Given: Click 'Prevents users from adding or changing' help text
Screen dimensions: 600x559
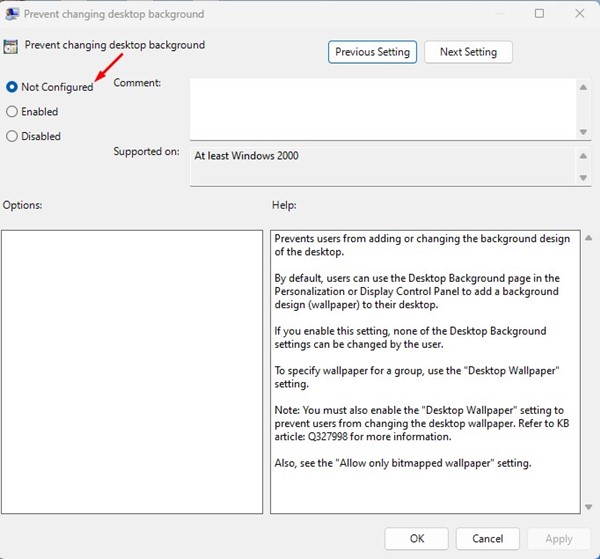Looking at the screenshot, I should pyautogui.click(x=422, y=245).
